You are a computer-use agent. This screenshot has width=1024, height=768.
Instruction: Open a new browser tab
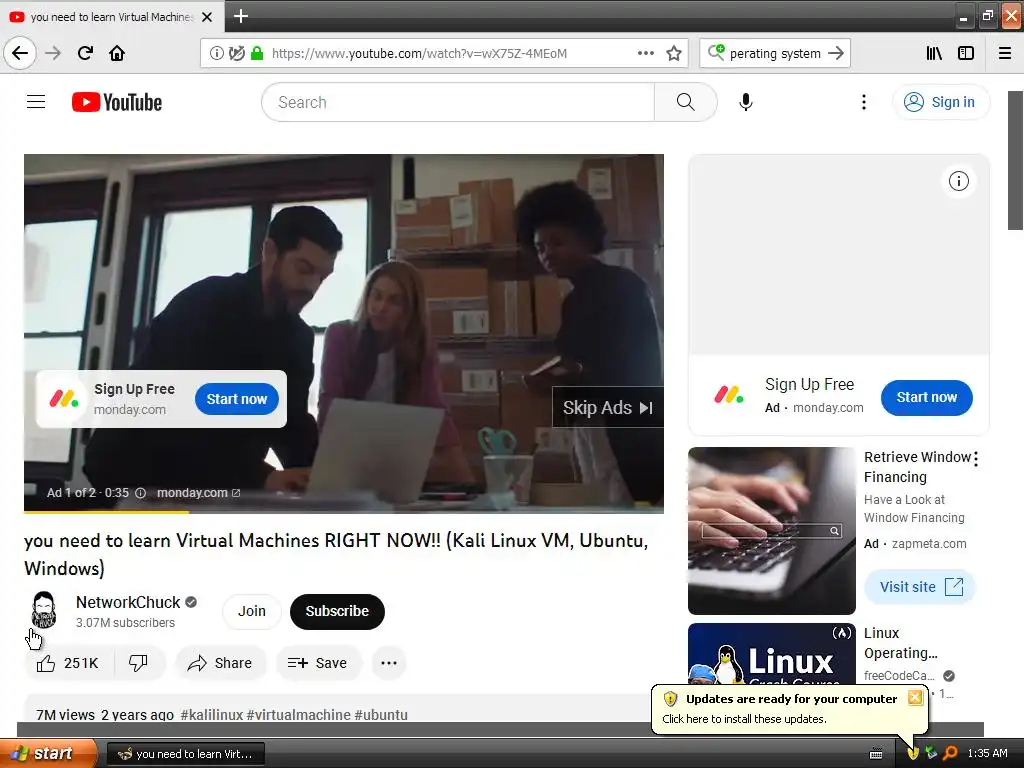click(x=241, y=16)
